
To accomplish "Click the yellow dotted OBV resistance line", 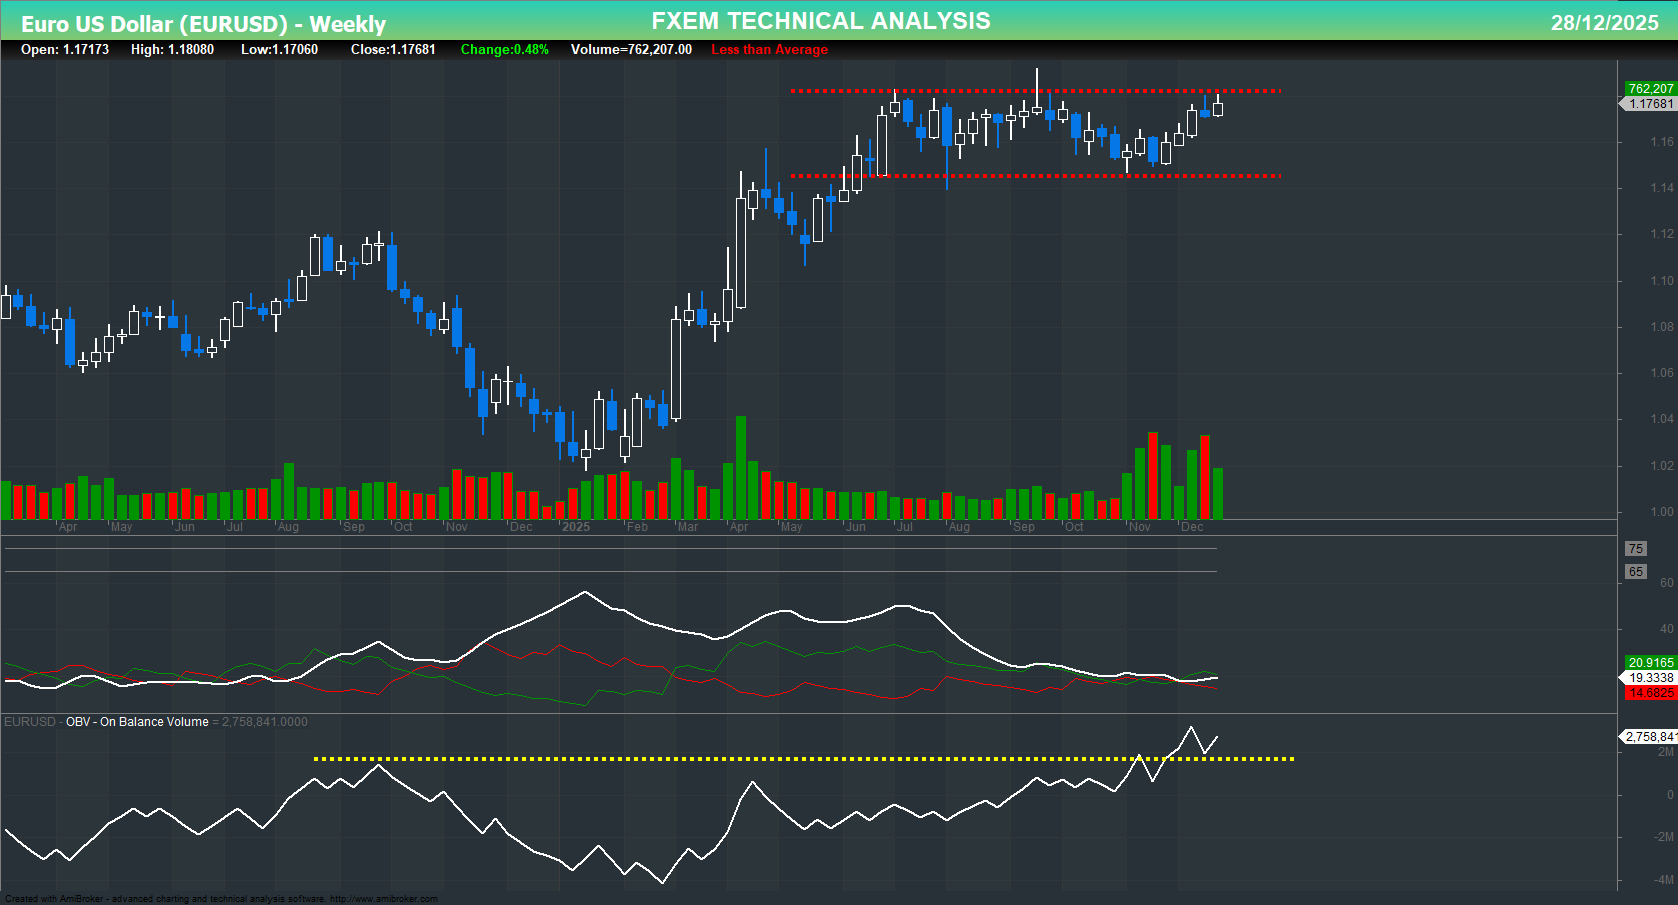I will 800,759.
